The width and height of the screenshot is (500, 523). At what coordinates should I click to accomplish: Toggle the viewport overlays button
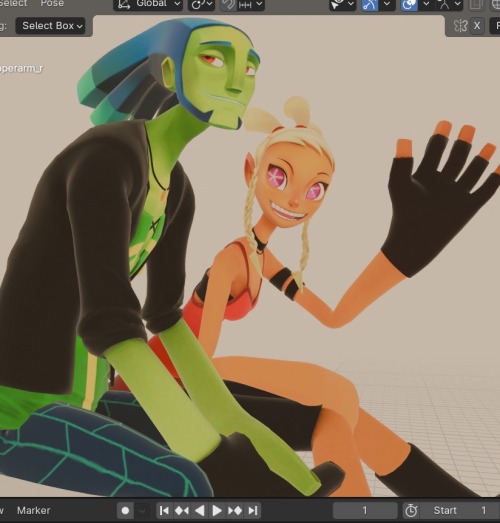click(x=410, y=4)
